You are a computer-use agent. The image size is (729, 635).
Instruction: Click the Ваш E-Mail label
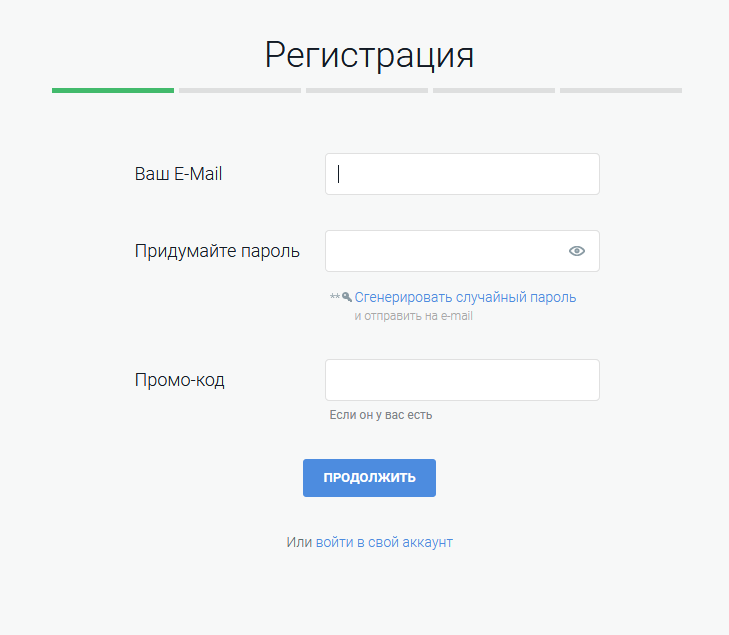coord(179,174)
